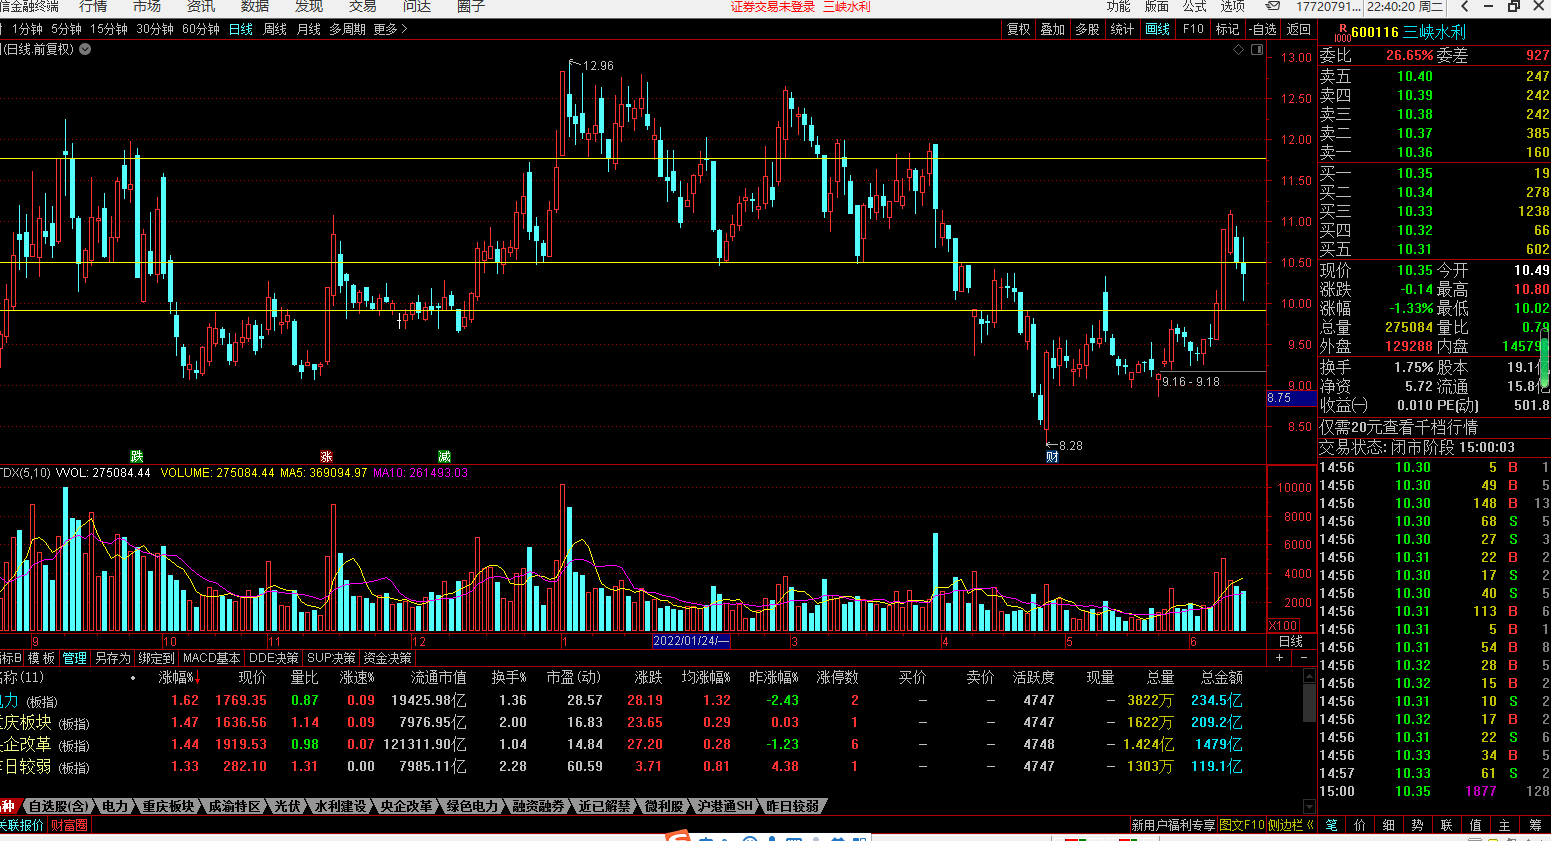Viewport: 1551px width, 841px height.
Task: Open the 统计 statistics tool
Action: 1122,30
